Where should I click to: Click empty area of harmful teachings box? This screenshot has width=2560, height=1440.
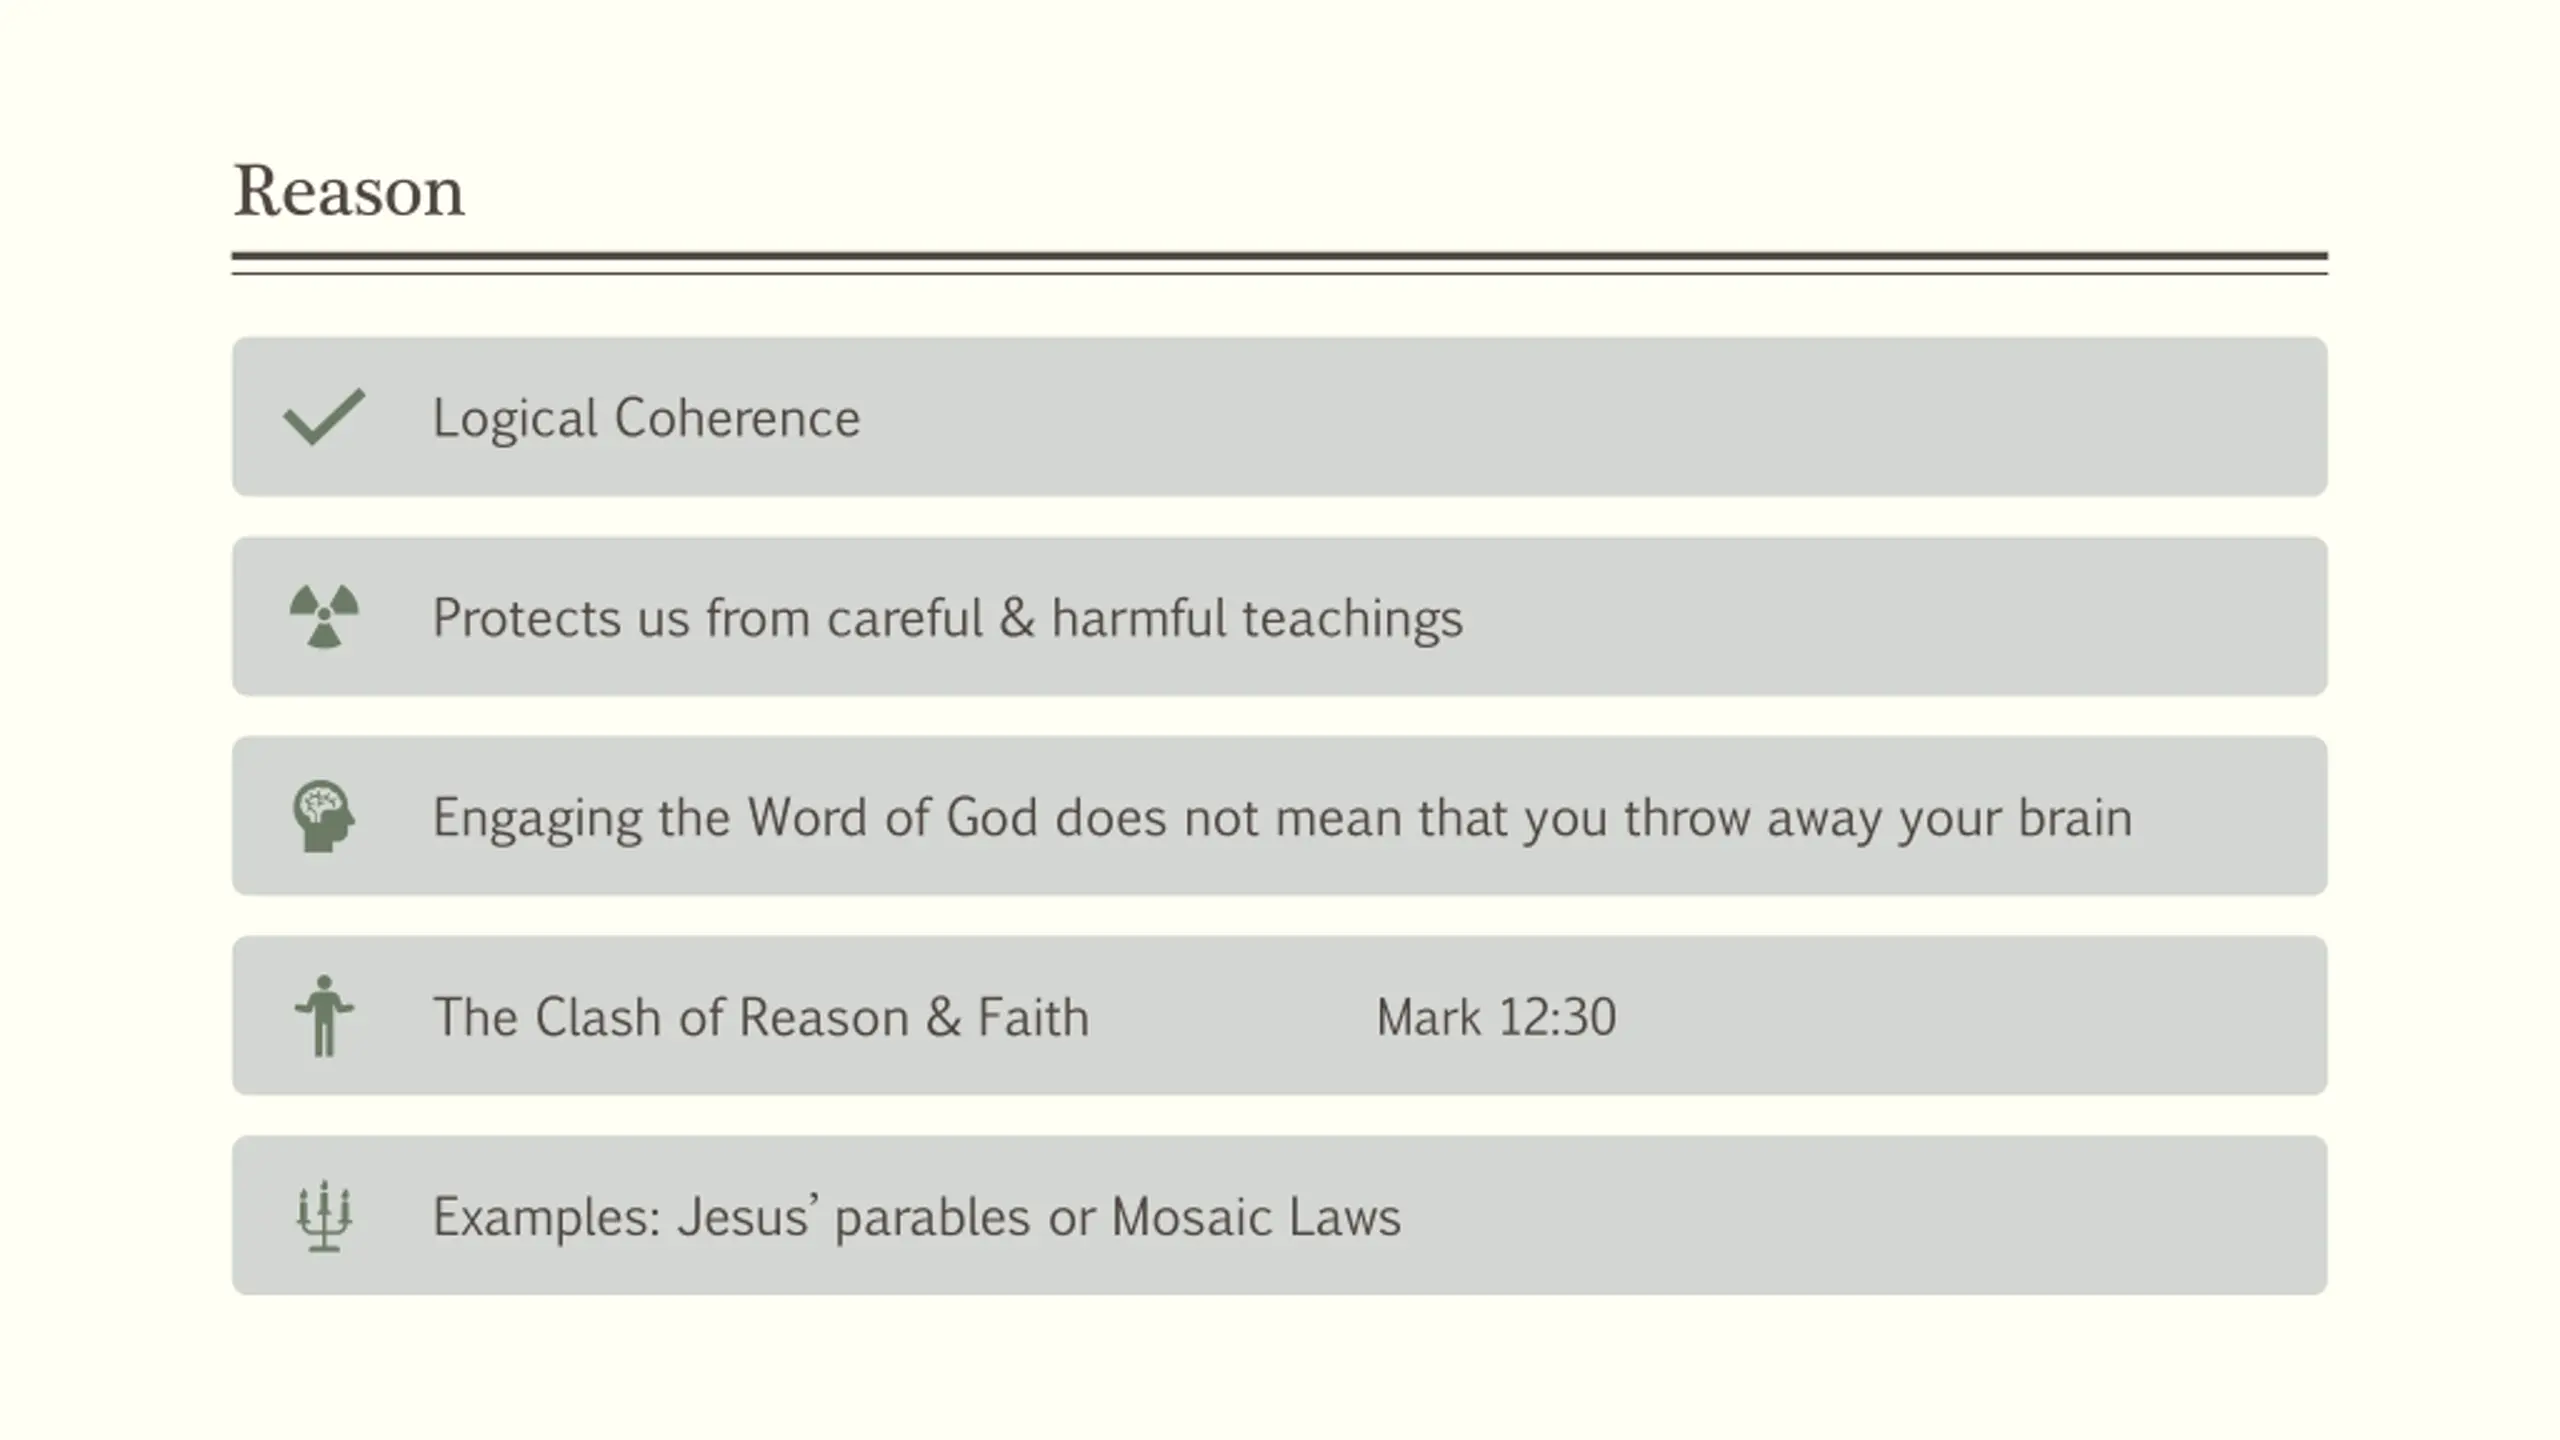[1900, 616]
